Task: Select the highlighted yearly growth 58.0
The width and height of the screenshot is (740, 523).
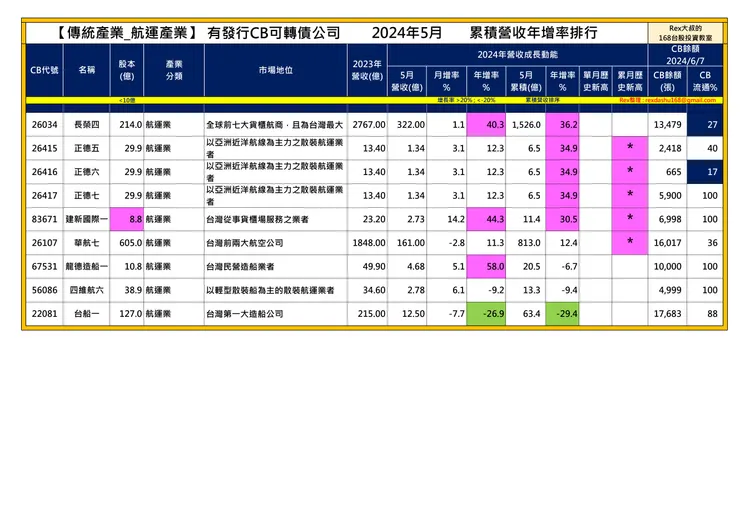Action: click(x=486, y=267)
